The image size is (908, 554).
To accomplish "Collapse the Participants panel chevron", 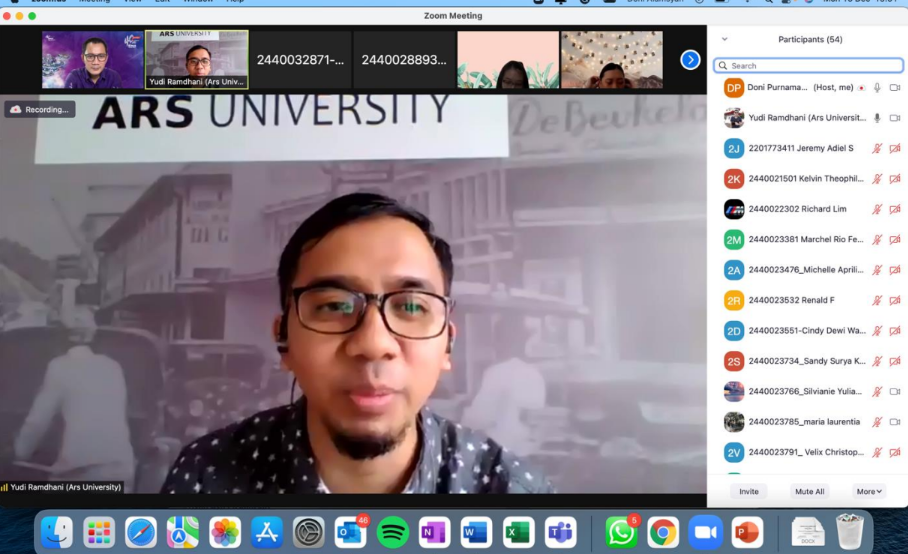I will [725, 40].
